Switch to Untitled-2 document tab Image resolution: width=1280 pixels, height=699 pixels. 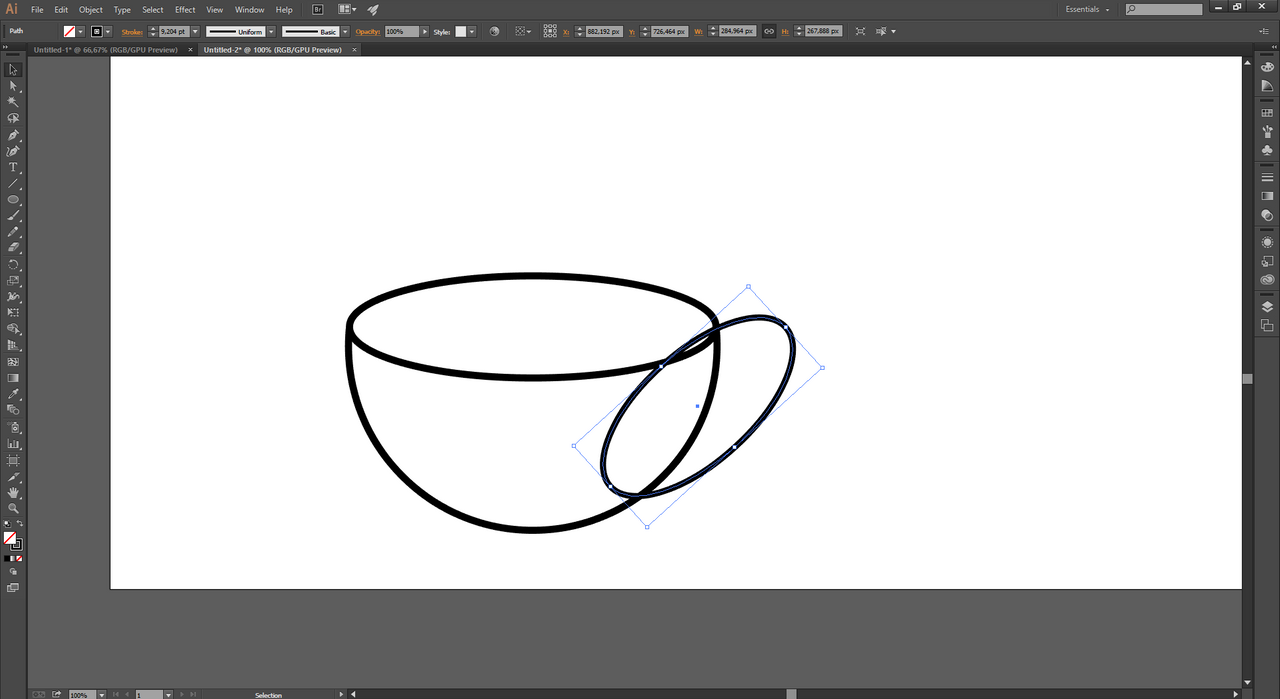[272, 49]
